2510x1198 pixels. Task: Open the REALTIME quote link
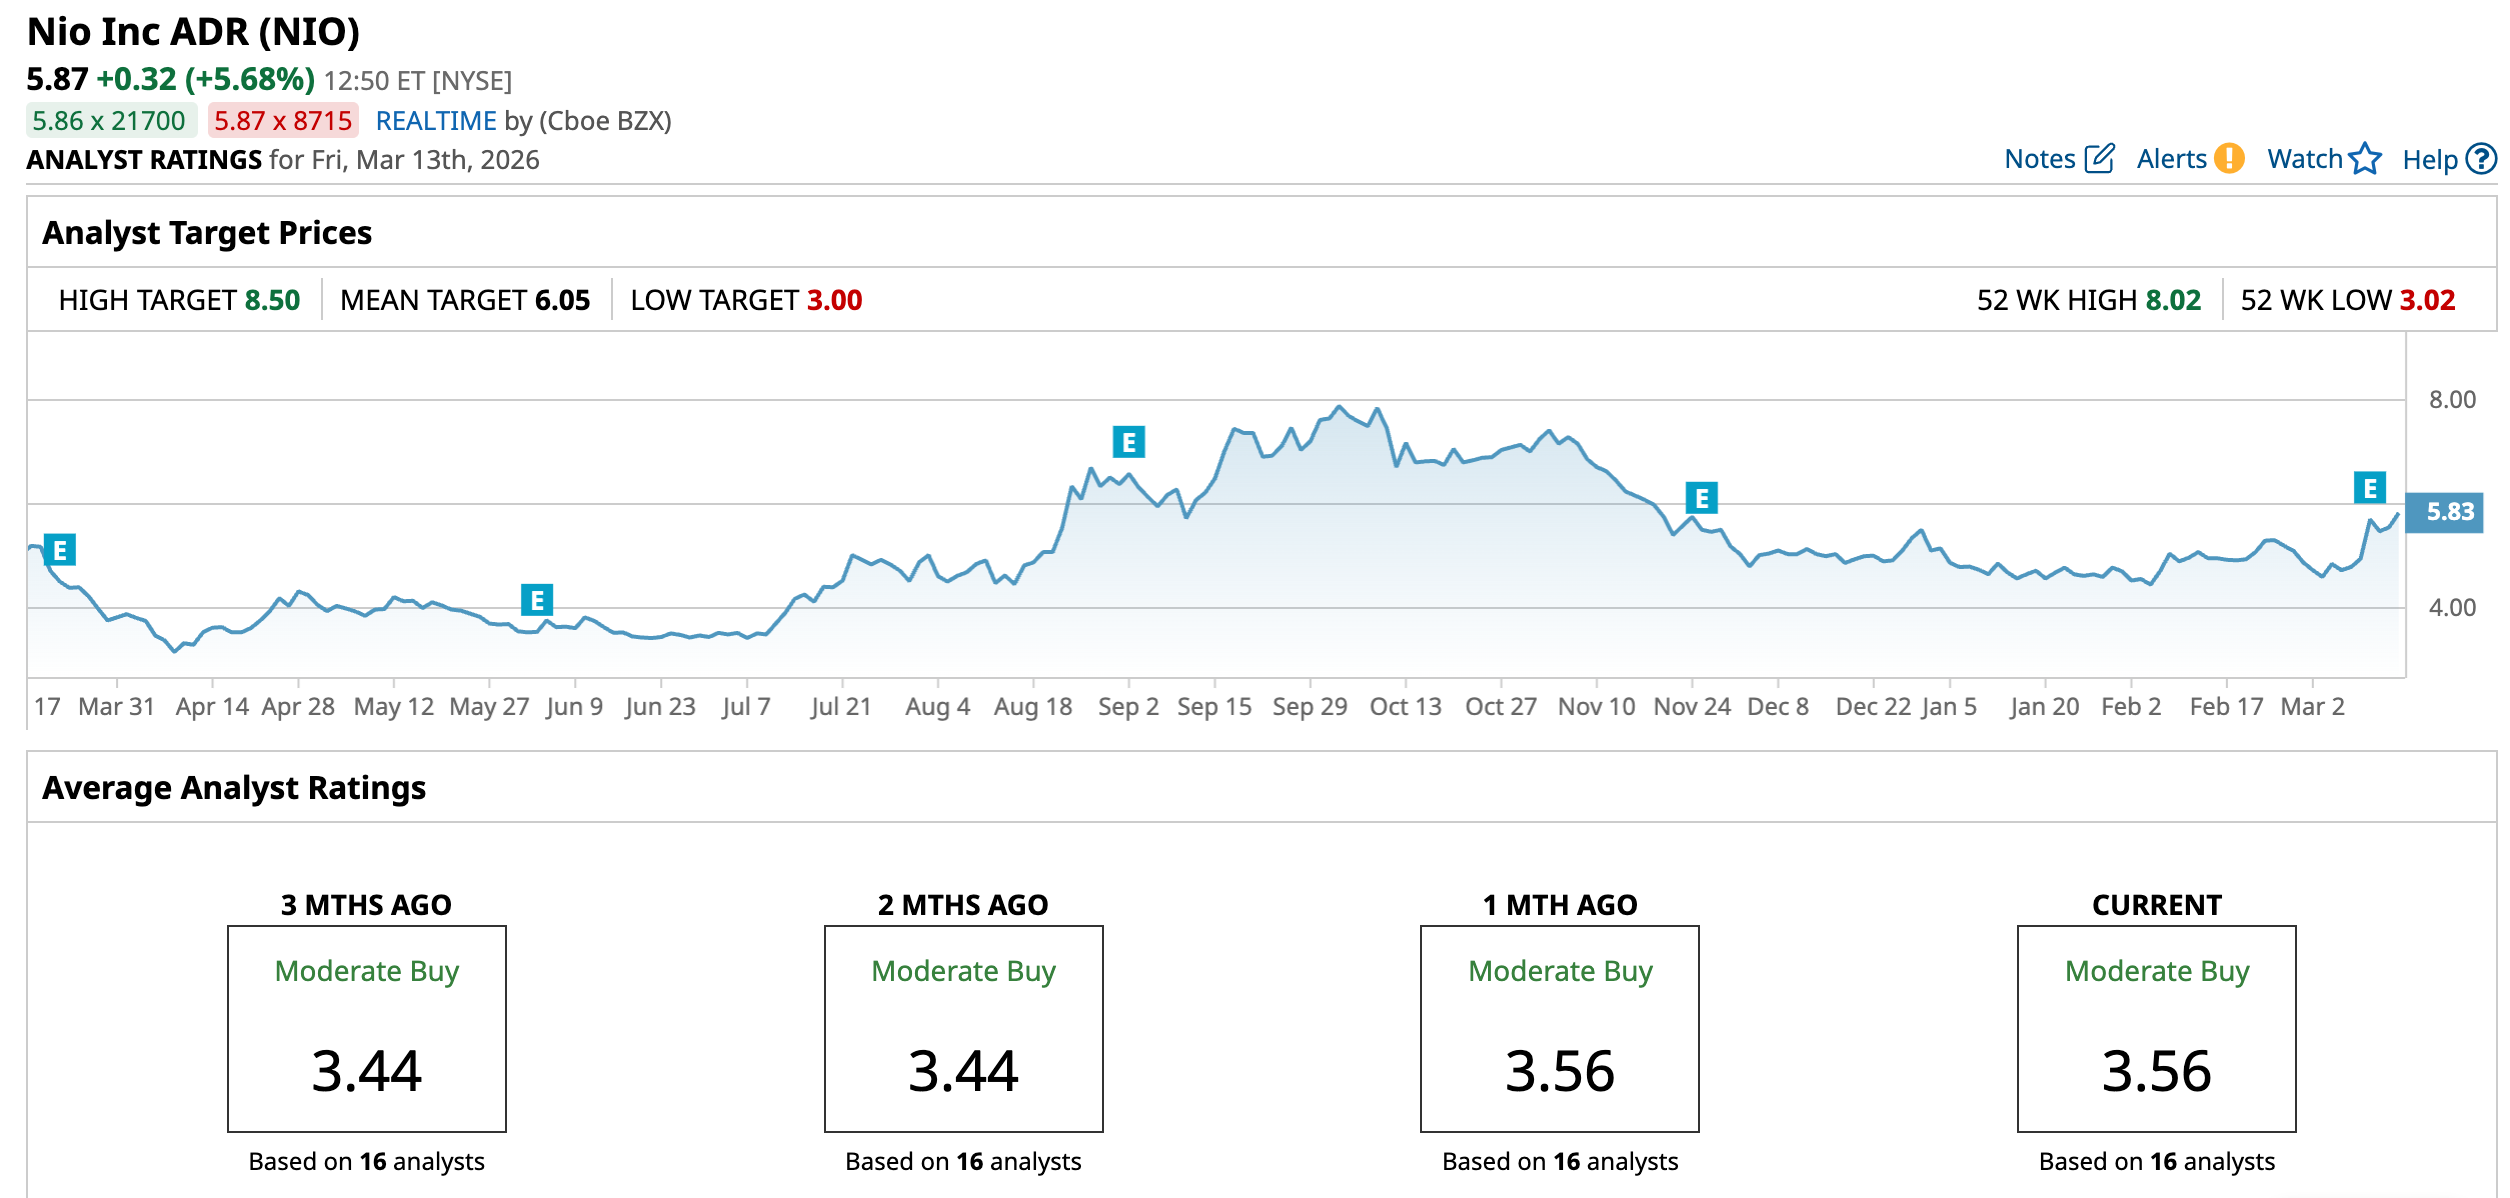(435, 121)
